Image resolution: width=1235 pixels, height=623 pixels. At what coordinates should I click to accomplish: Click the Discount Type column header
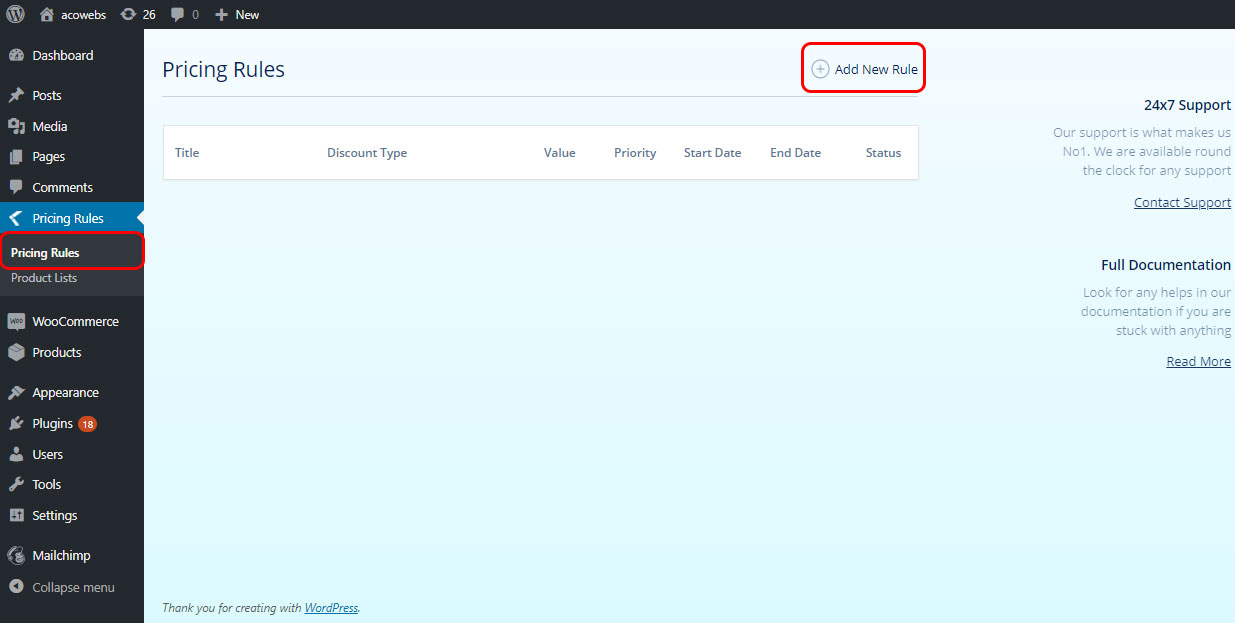(x=367, y=153)
